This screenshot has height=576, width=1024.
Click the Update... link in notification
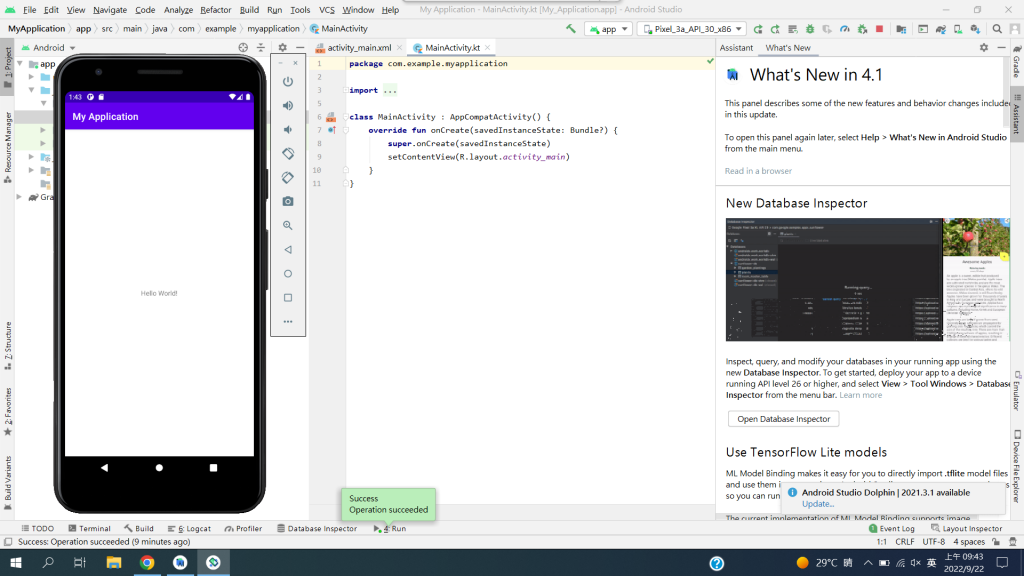click(818, 504)
